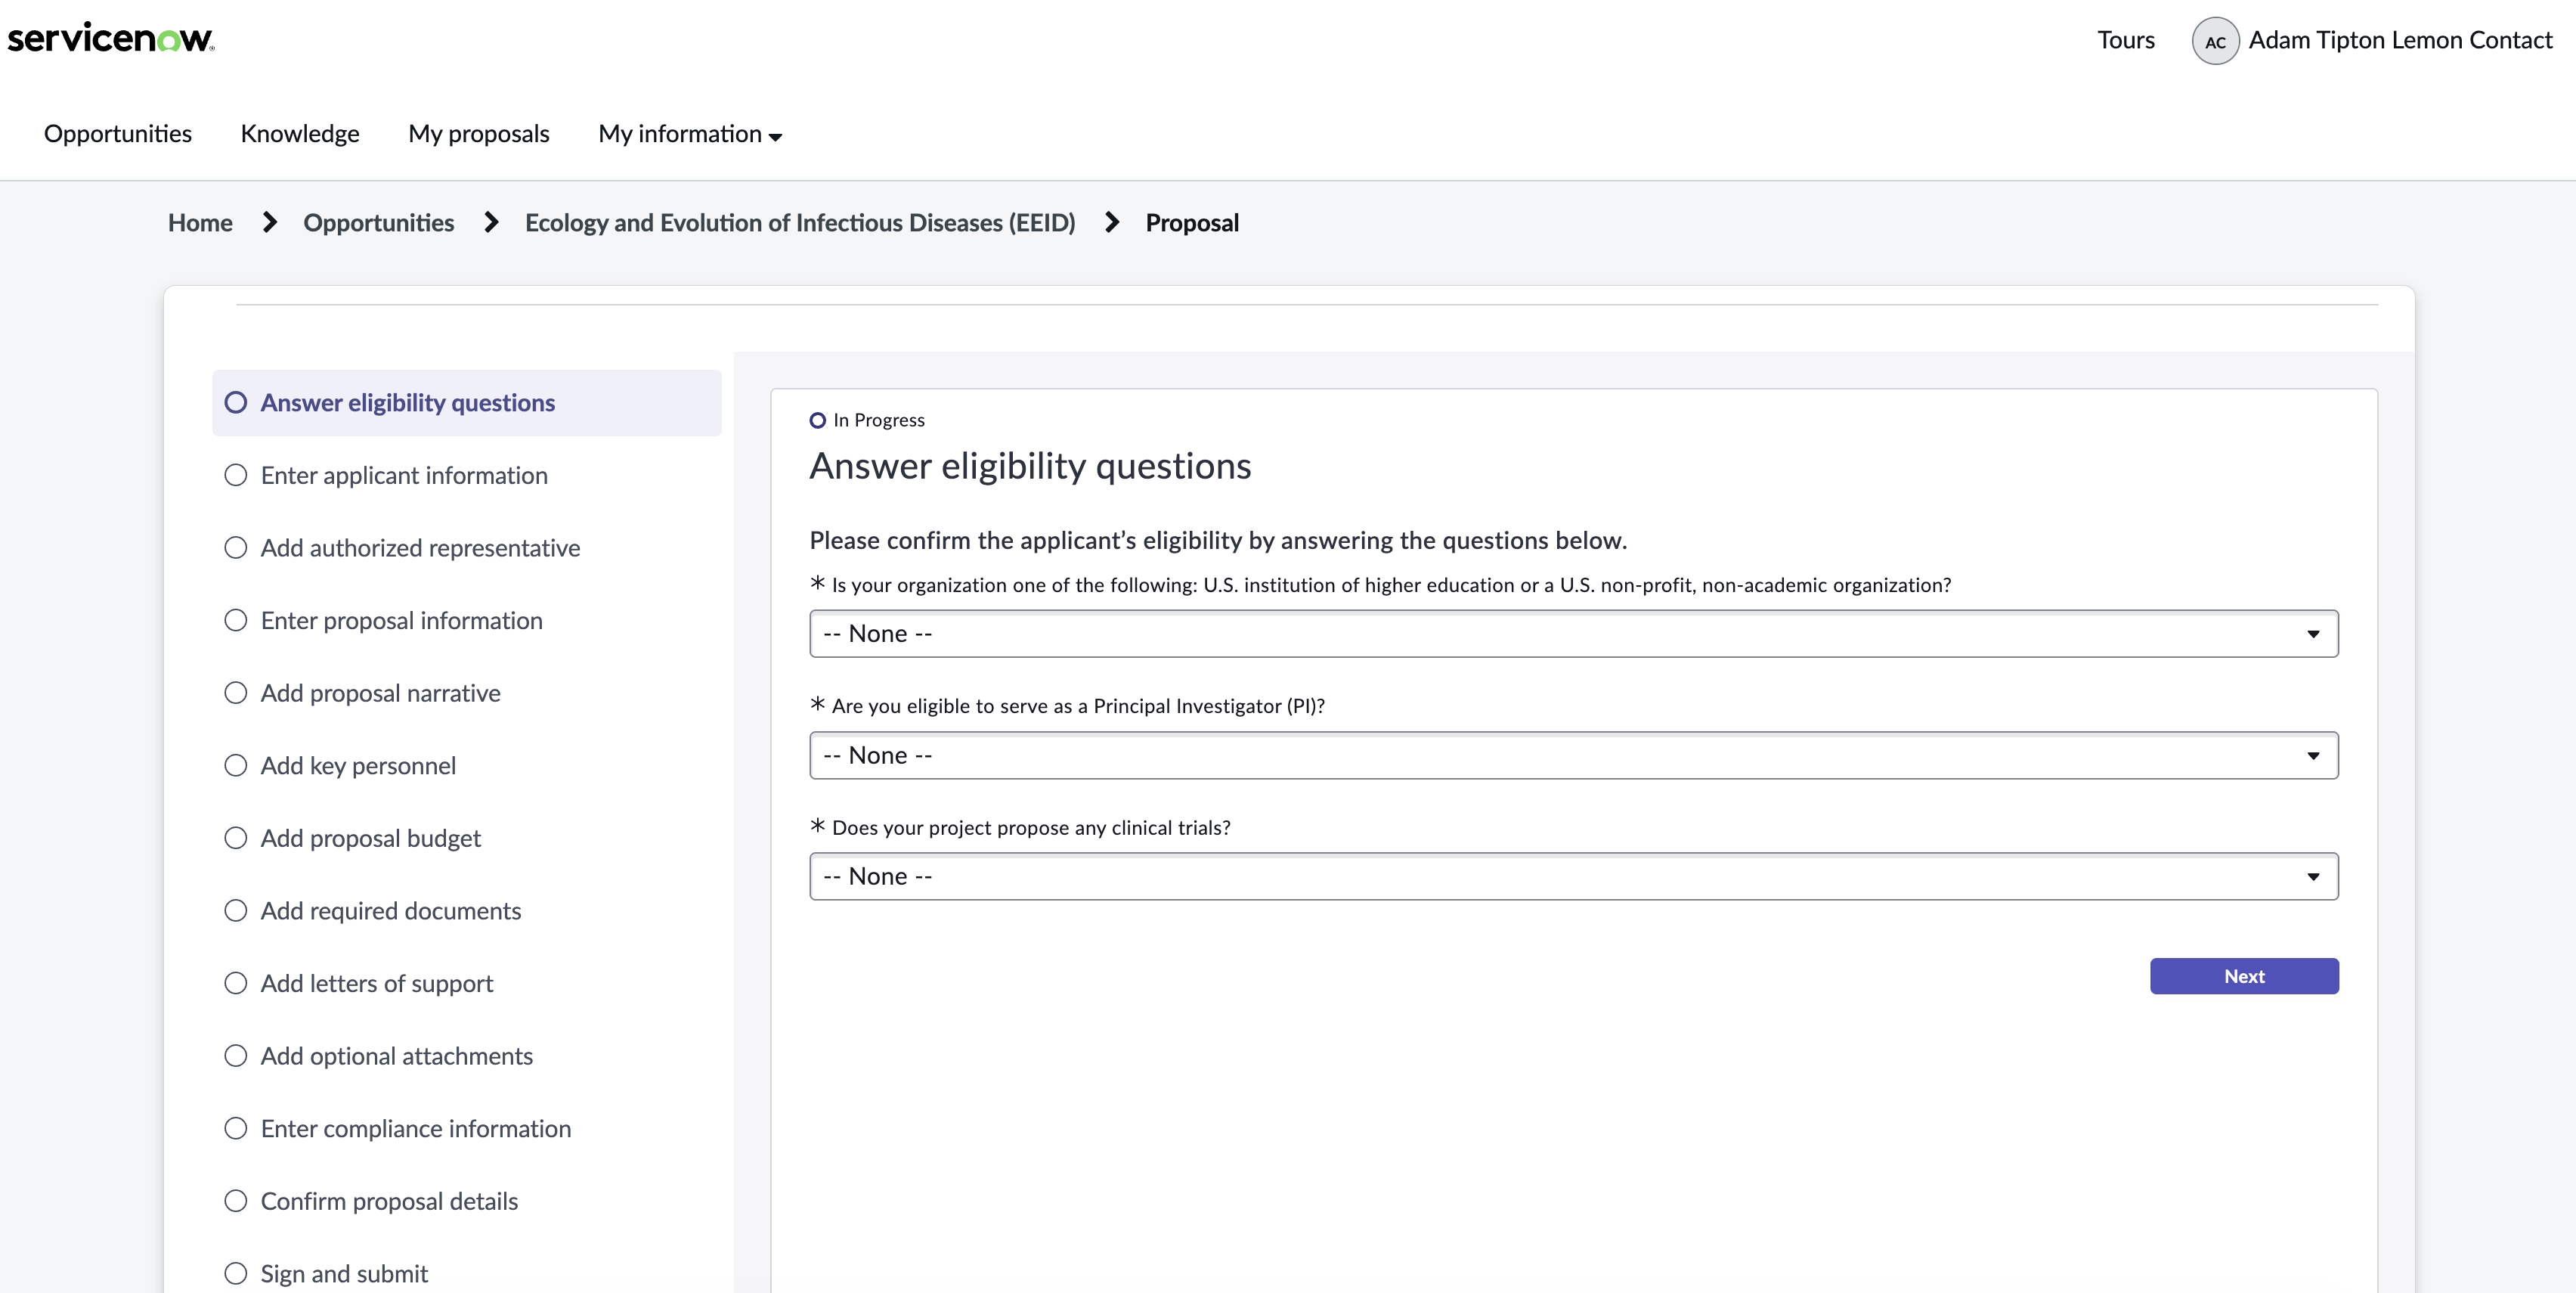Click the circle icon beside Add optional attachments
This screenshot has height=1293, width=2576.
point(236,1056)
